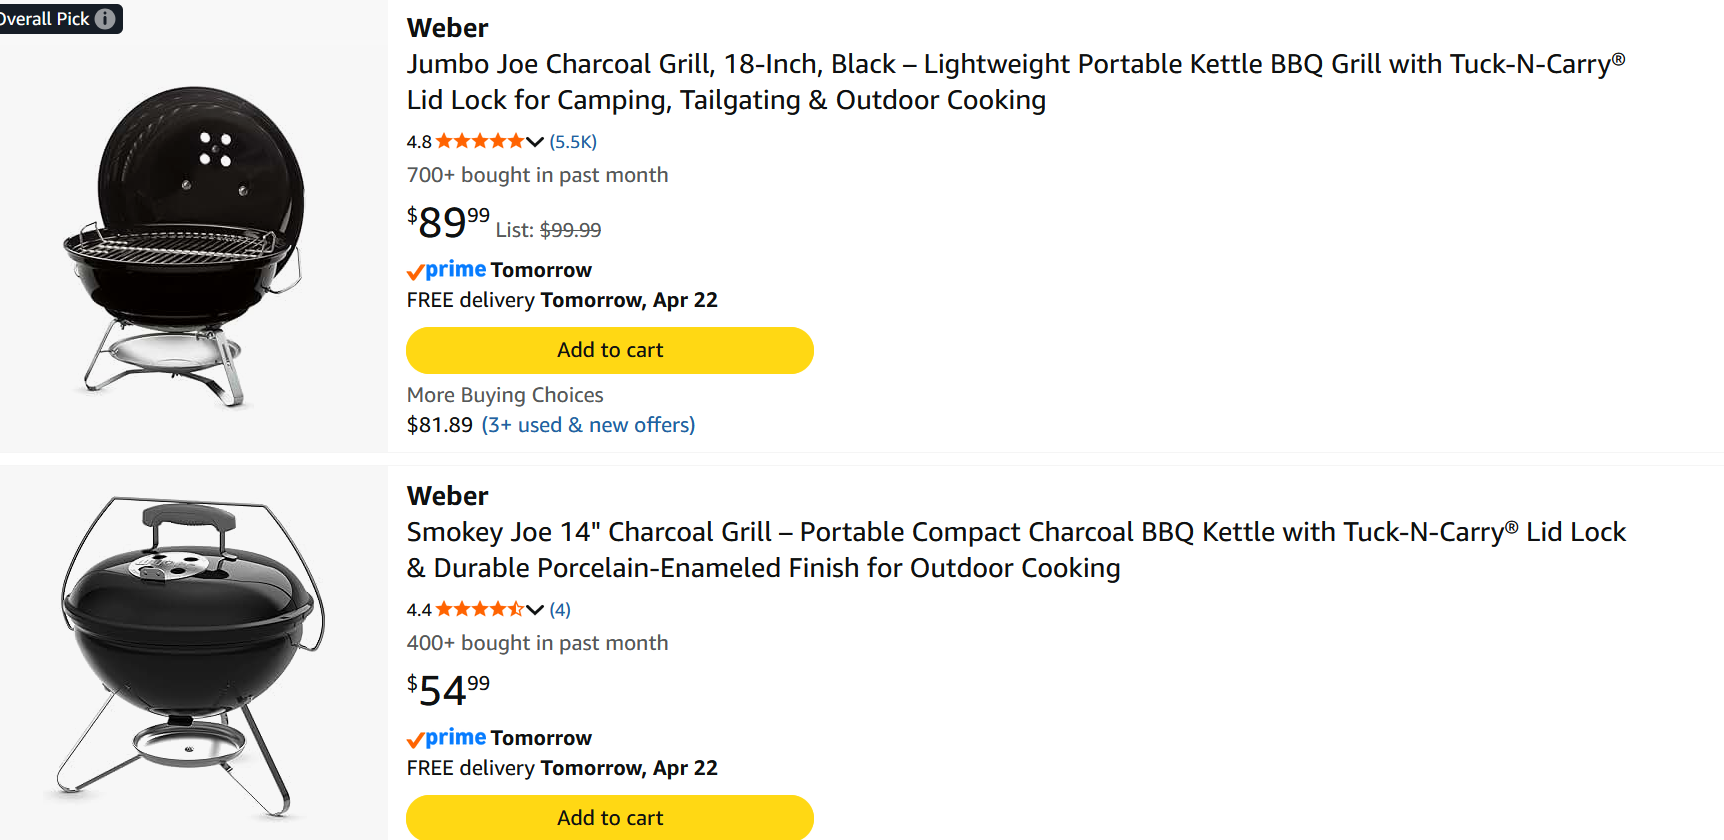The height and width of the screenshot is (840, 1724).
Task: Click the 4.8 star rating stars
Action: click(480, 142)
